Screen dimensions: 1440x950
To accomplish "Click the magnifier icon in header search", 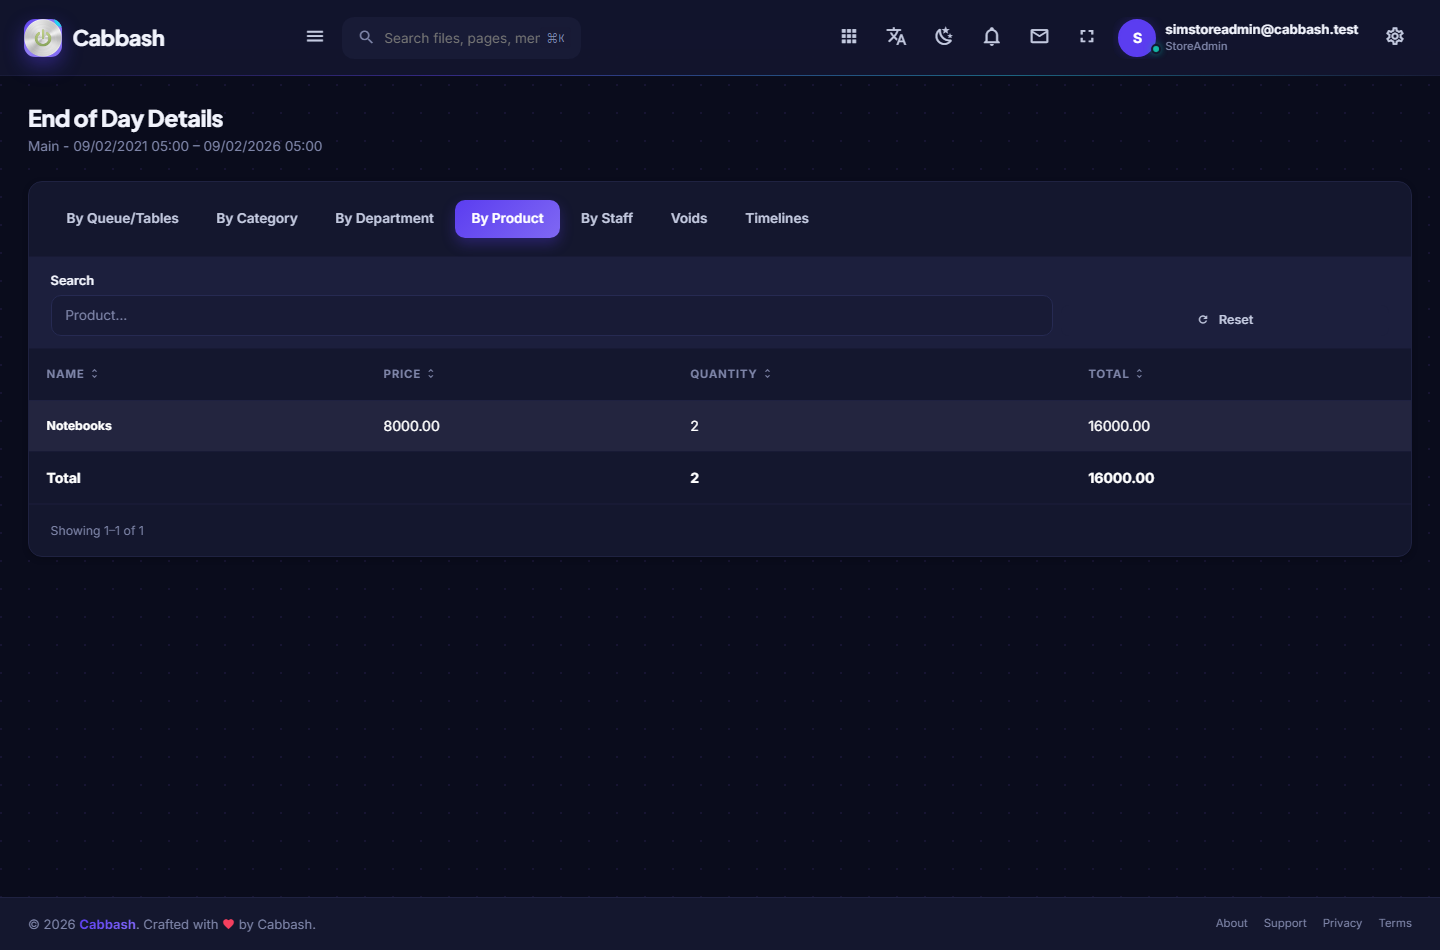I will coord(366,37).
